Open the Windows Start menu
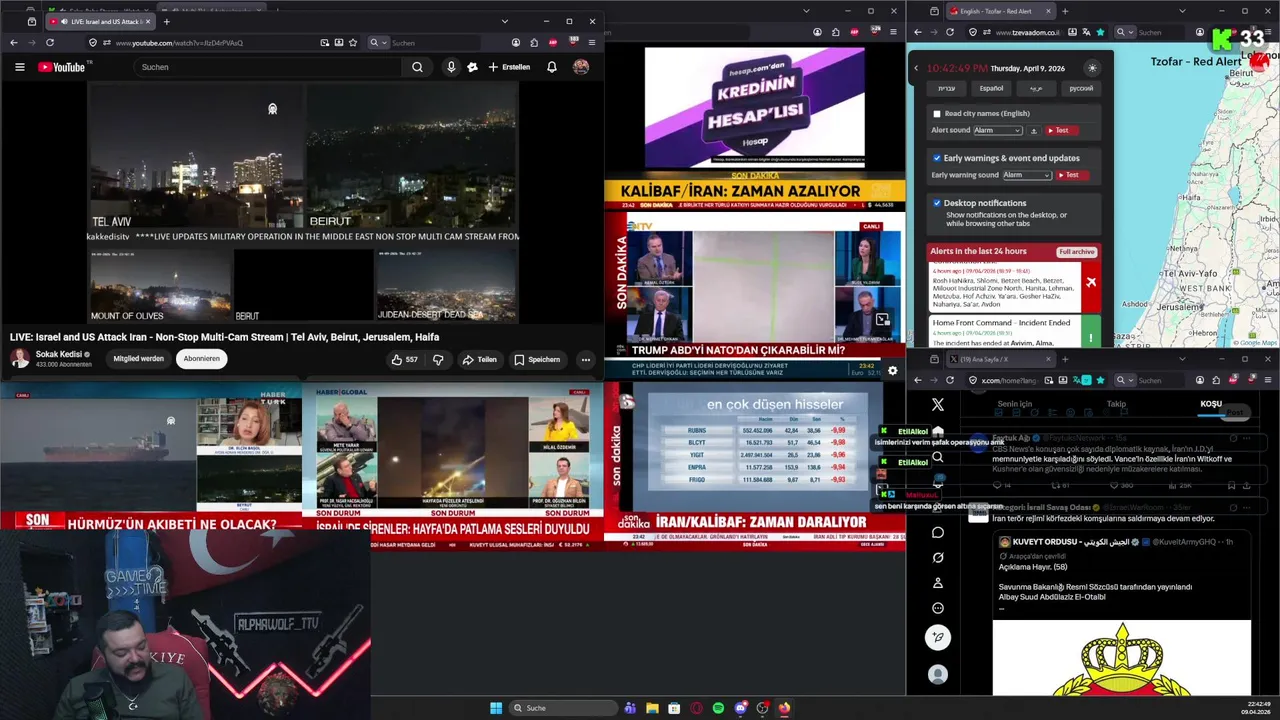 496,708
